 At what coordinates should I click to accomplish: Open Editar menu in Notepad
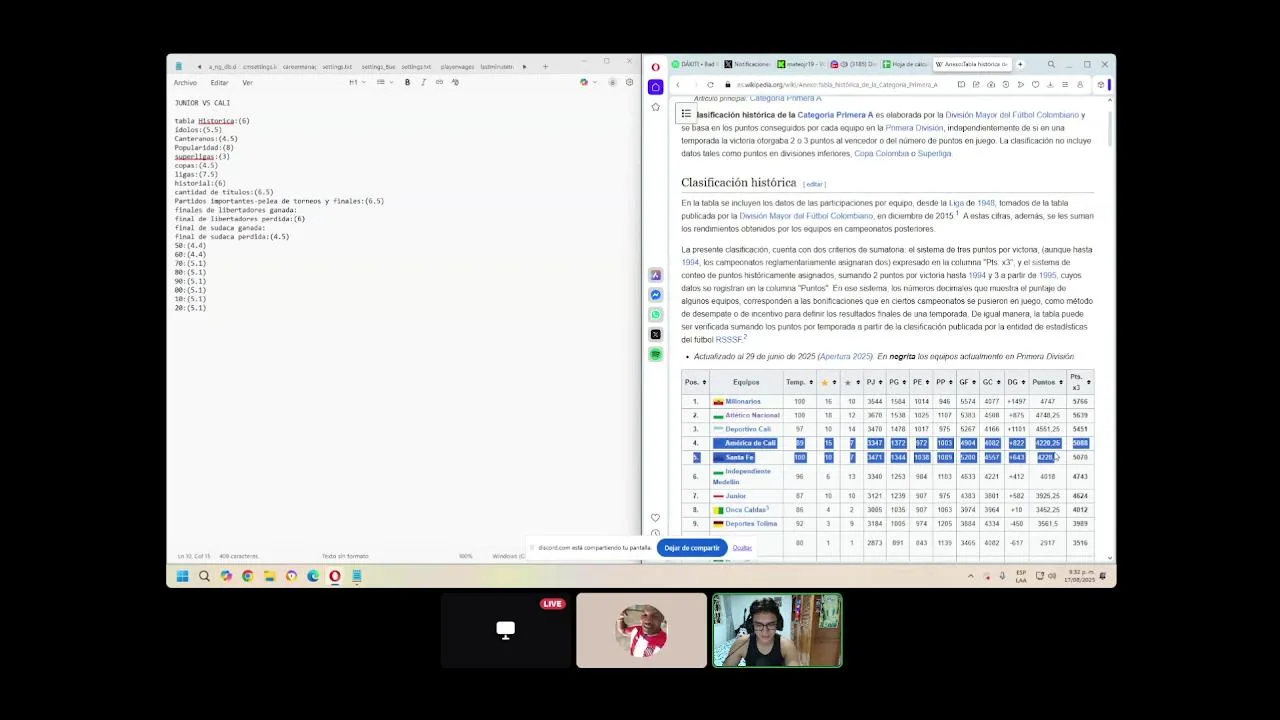[219, 83]
